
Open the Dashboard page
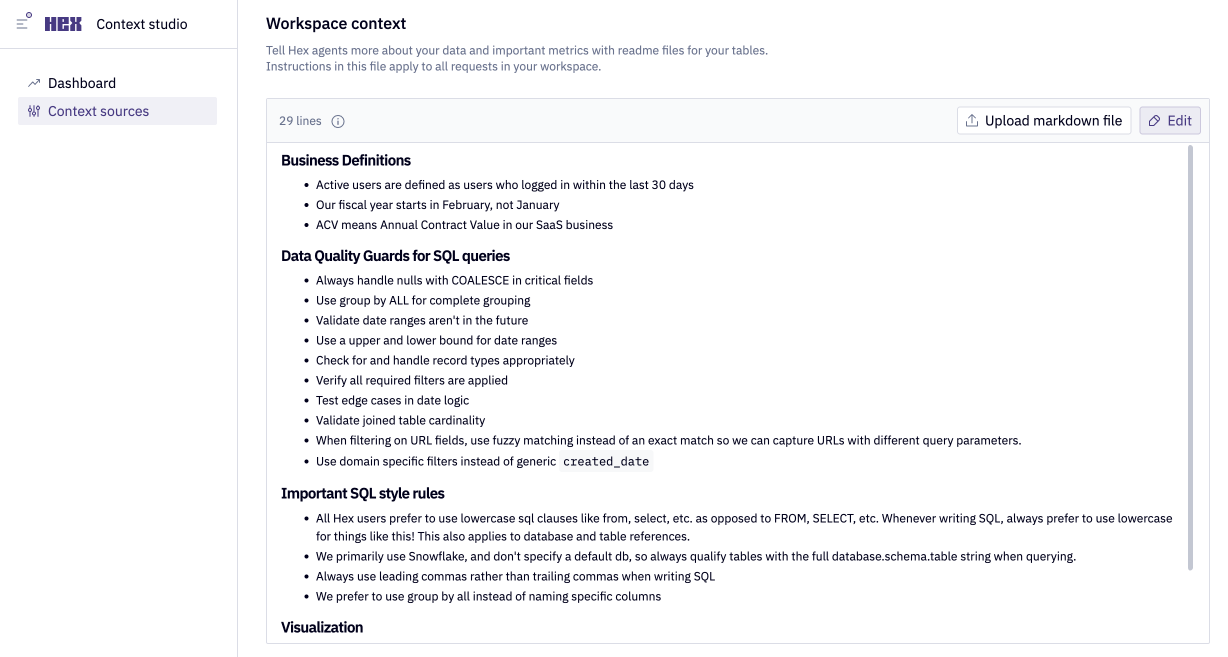pos(82,83)
